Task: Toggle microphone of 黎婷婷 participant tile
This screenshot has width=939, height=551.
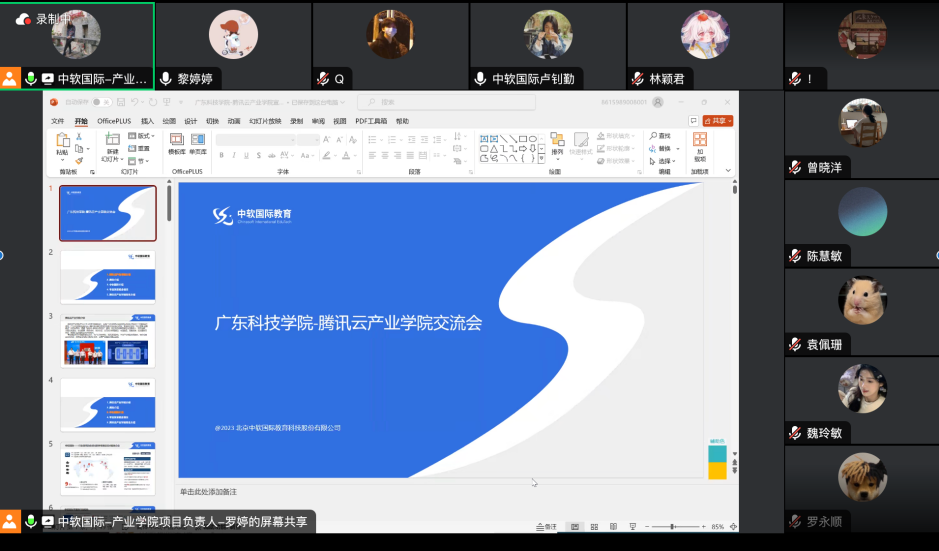Action: (166, 78)
